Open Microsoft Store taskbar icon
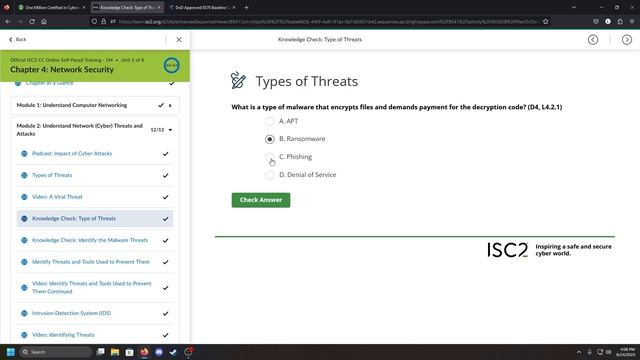 129,352
